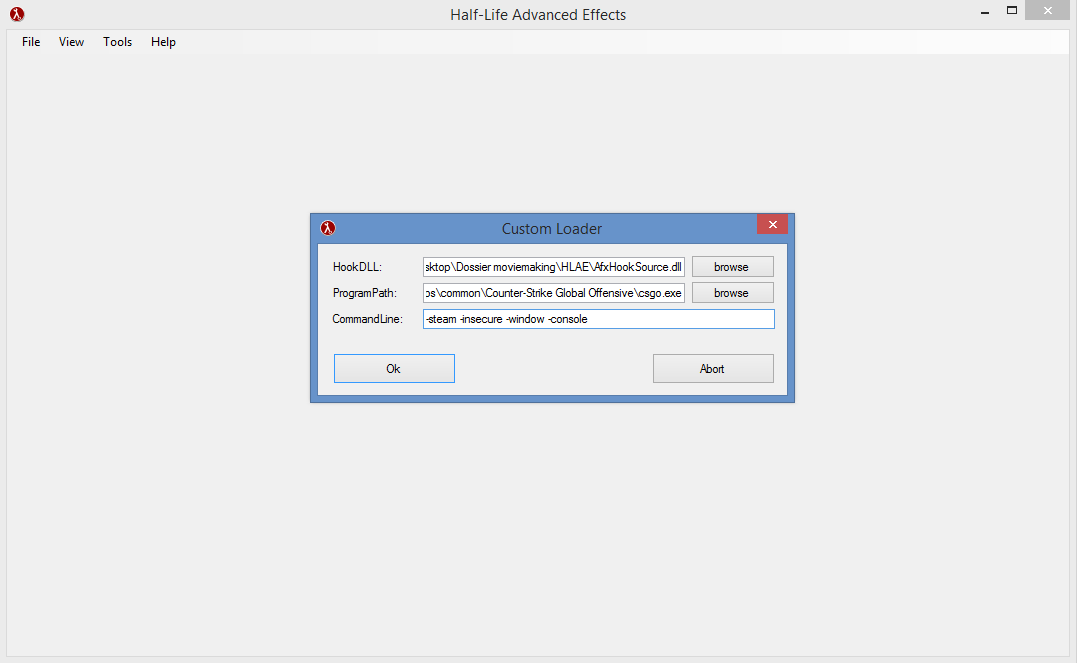Click inside the CommandLine input box
This screenshot has width=1077, height=663.
click(x=598, y=319)
